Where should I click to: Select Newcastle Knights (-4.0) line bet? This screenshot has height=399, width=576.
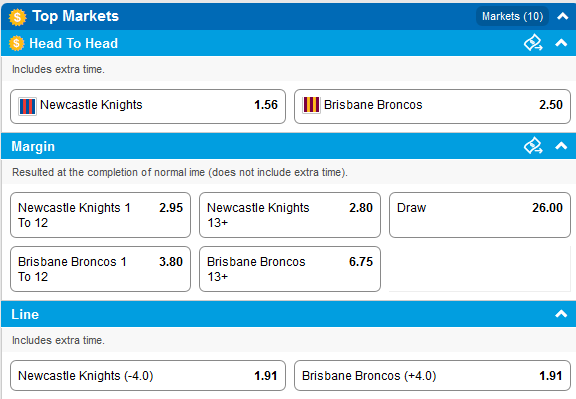pyautogui.click(x=148, y=375)
